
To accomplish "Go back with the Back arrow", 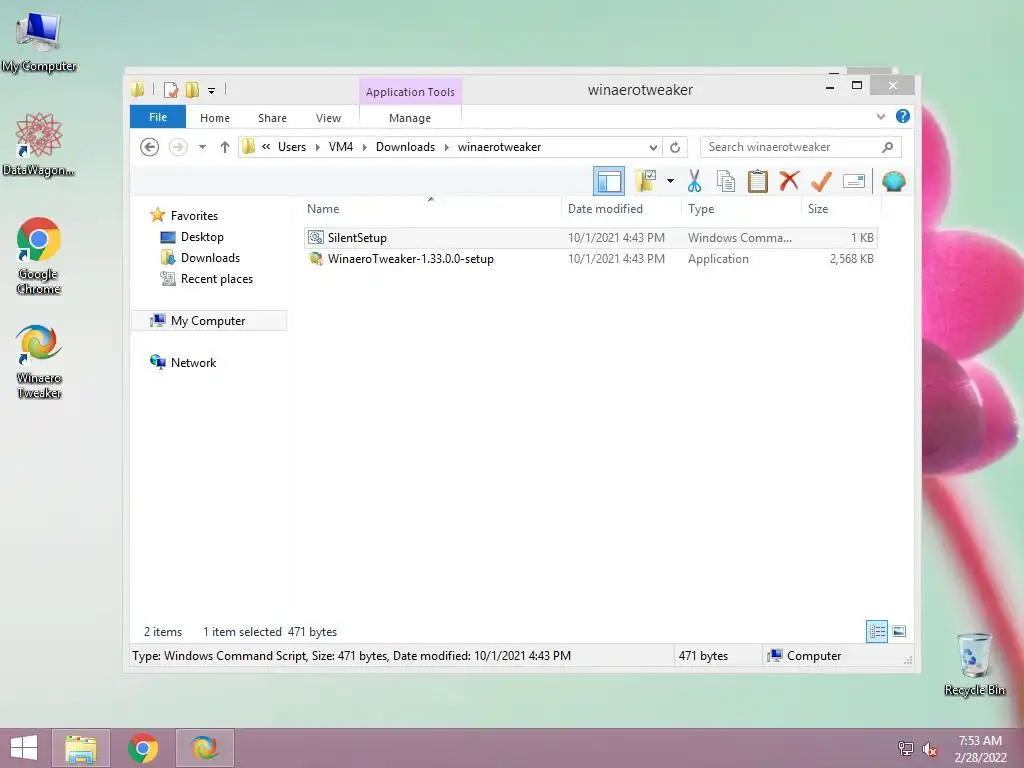I will point(150,147).
